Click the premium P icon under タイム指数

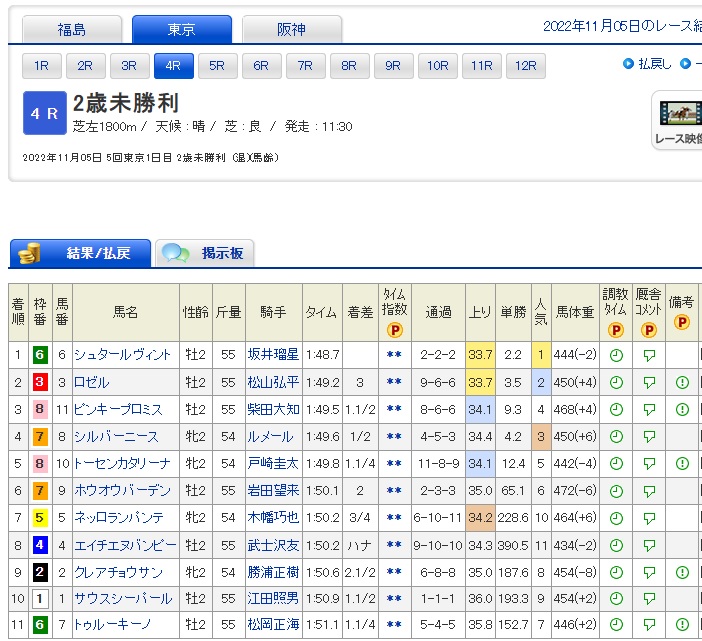(x=395, y=330)
